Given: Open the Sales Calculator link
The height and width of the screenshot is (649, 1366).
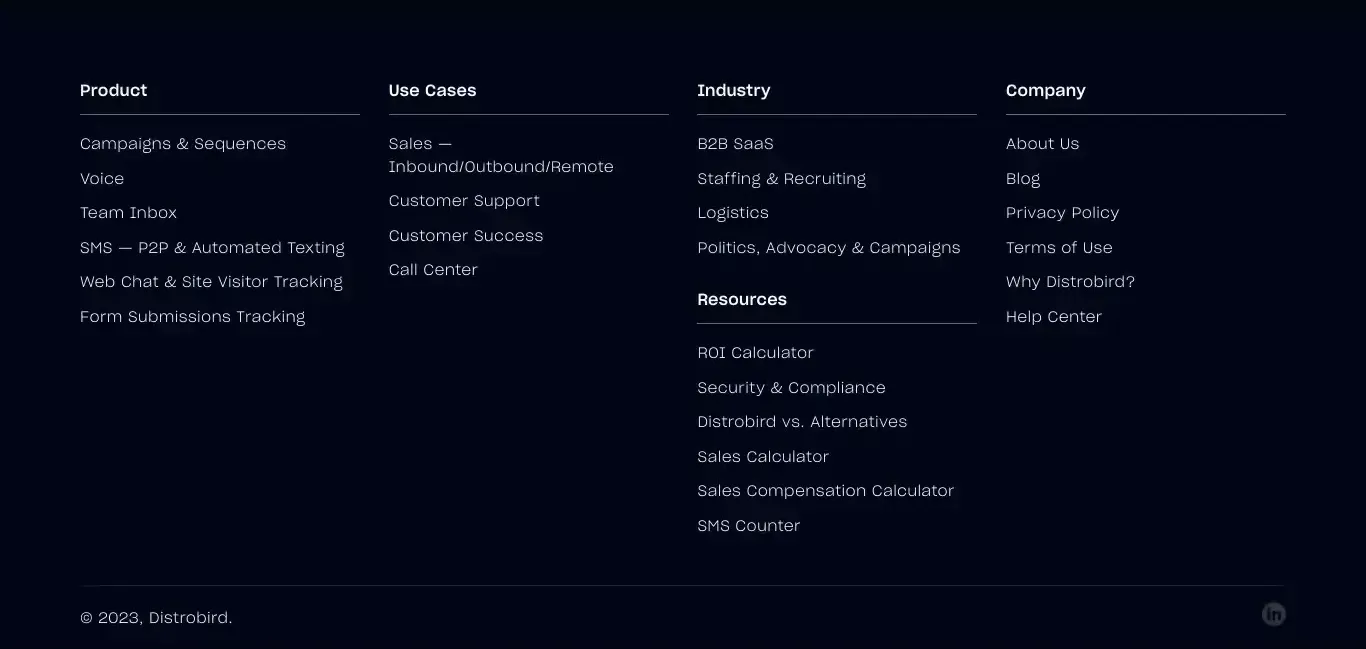Looking at the screenshot, I should (763, 457).
